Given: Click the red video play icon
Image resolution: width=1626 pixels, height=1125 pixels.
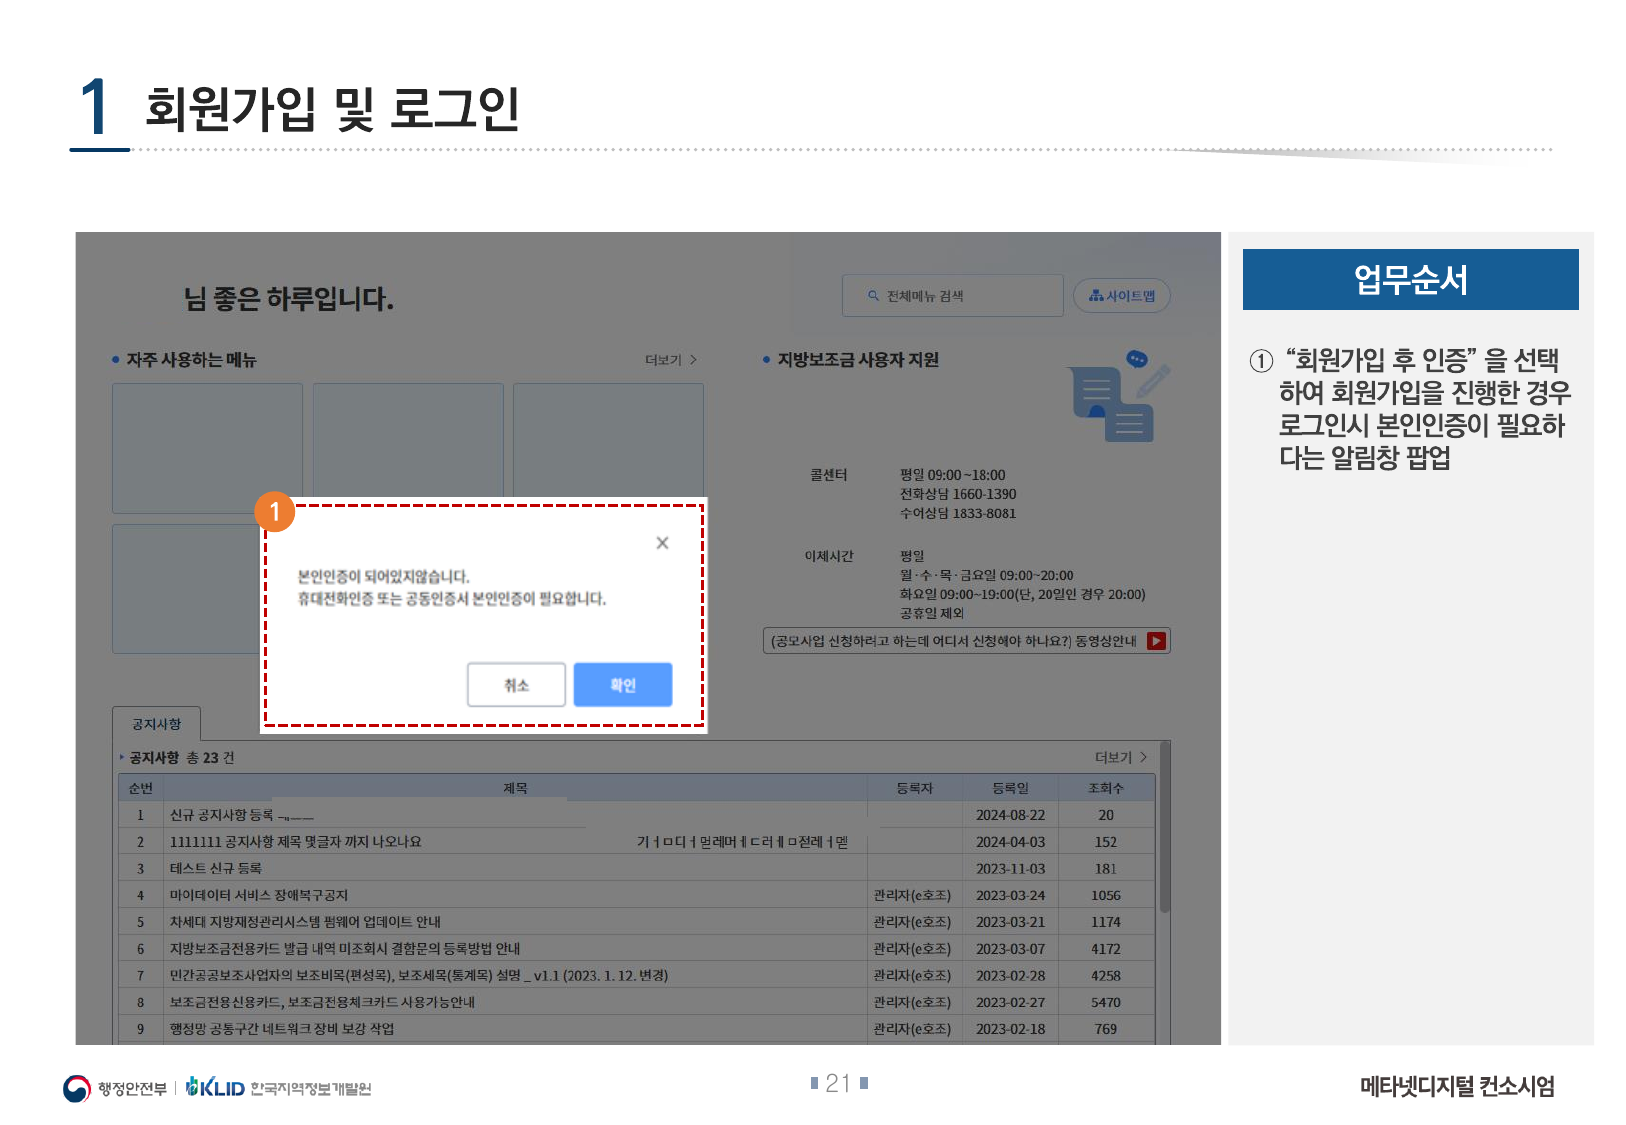Looking at the screenshot, I should pos(1156,641).
